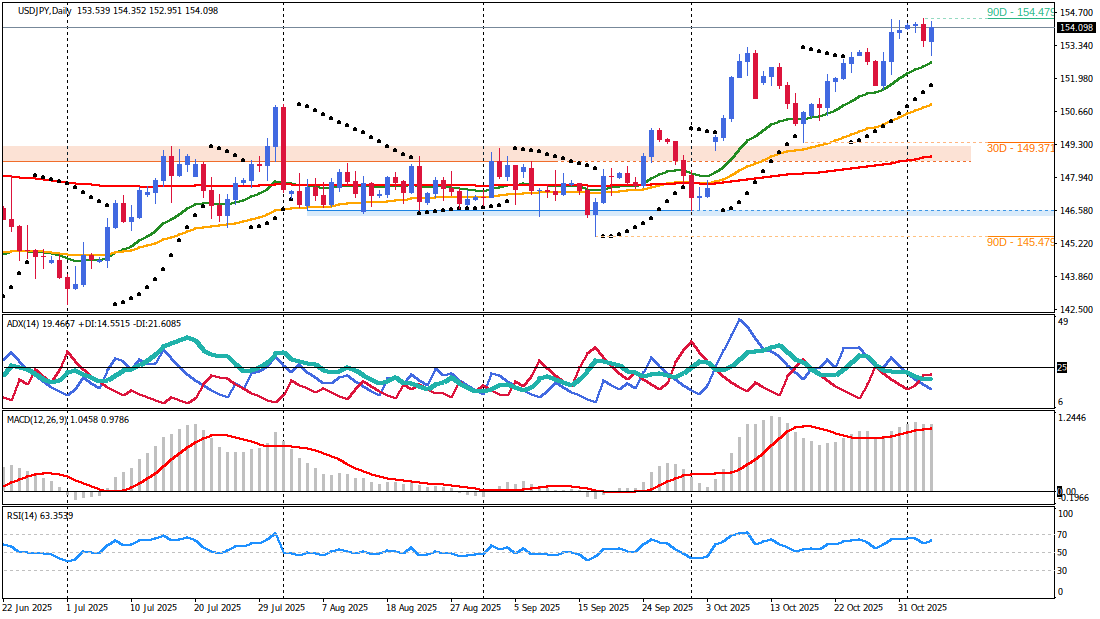Click the MACD scale value -0.1966
Screen dimensions: 1100x619
(x=1074, y=498)
